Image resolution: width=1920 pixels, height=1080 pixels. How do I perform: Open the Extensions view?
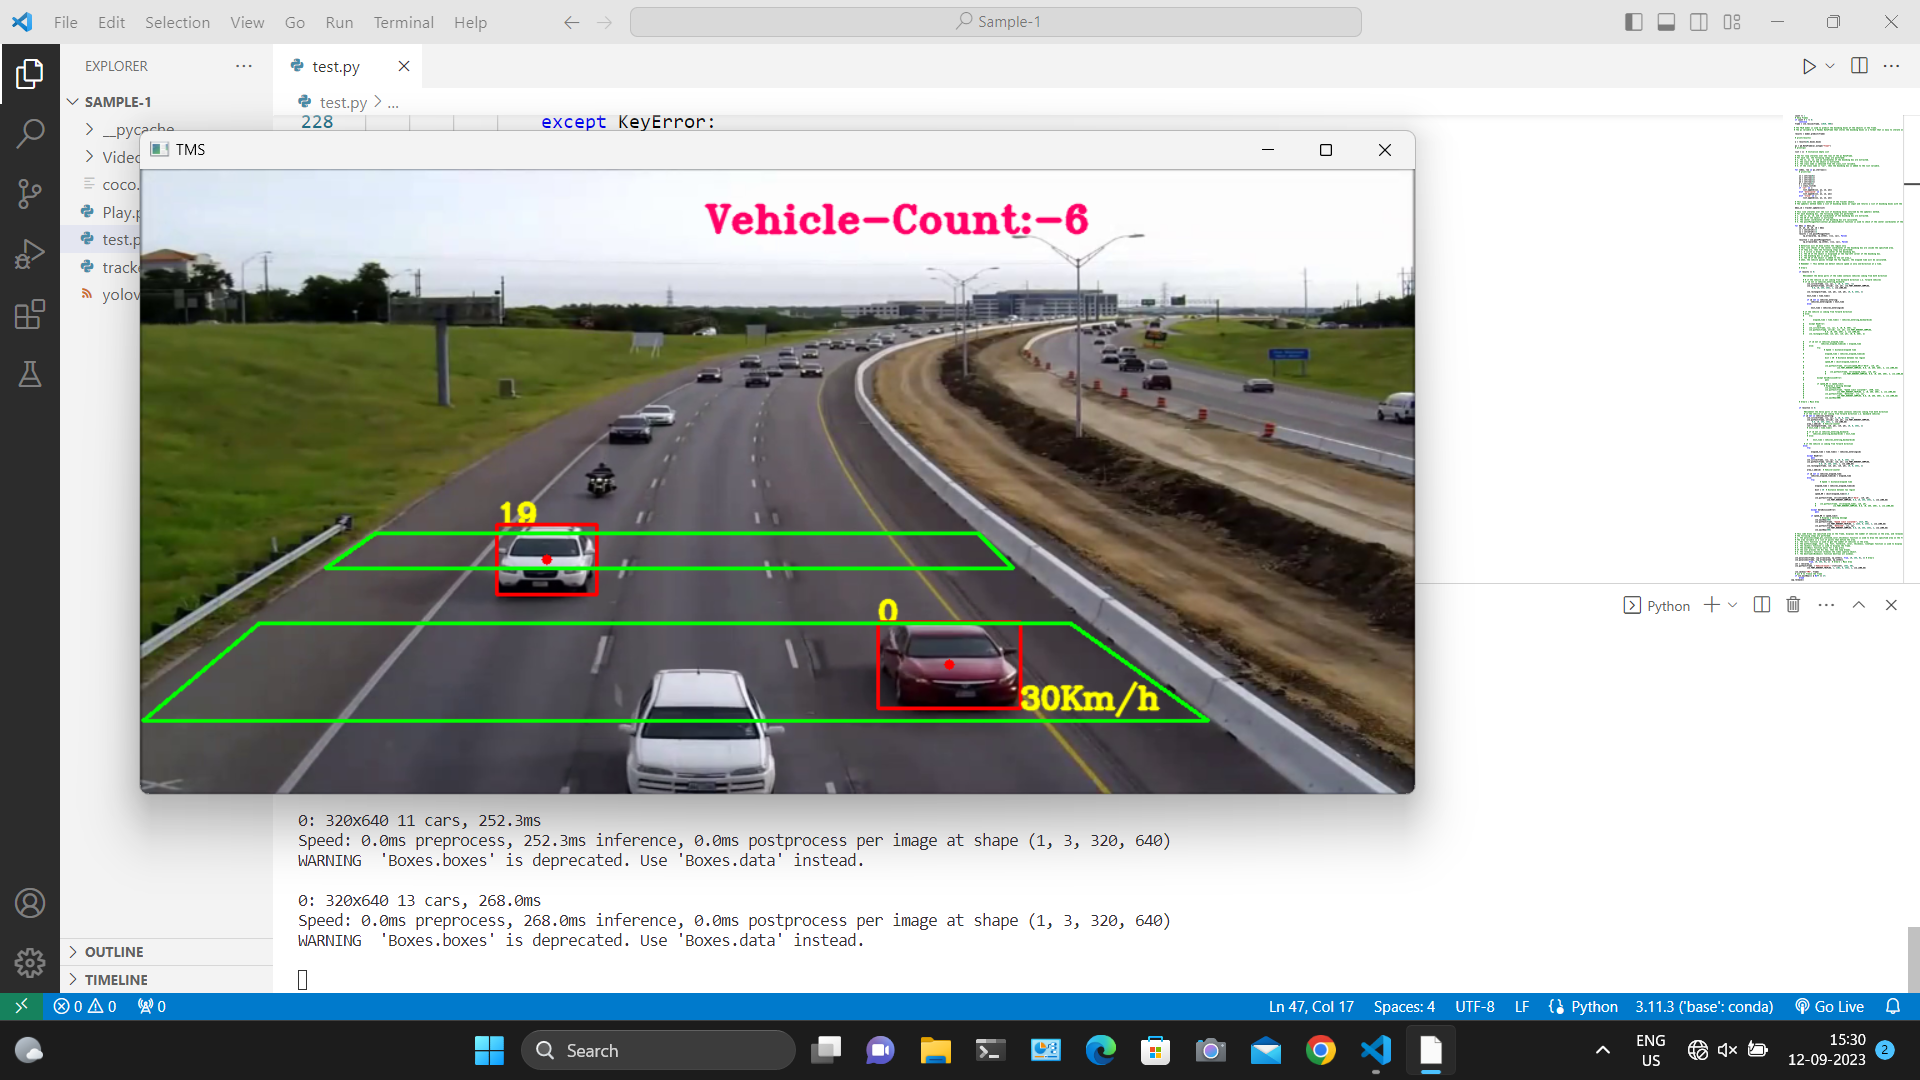click(30, 313)
